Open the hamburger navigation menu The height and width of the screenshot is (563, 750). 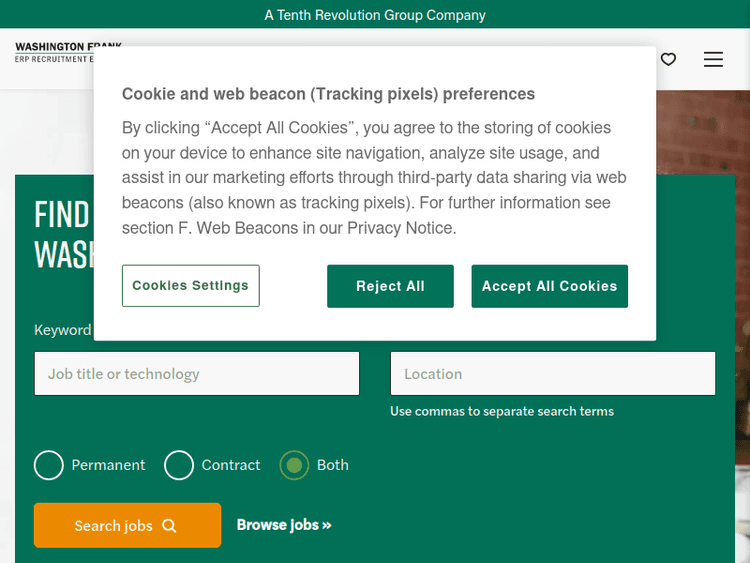coord(713,59)
